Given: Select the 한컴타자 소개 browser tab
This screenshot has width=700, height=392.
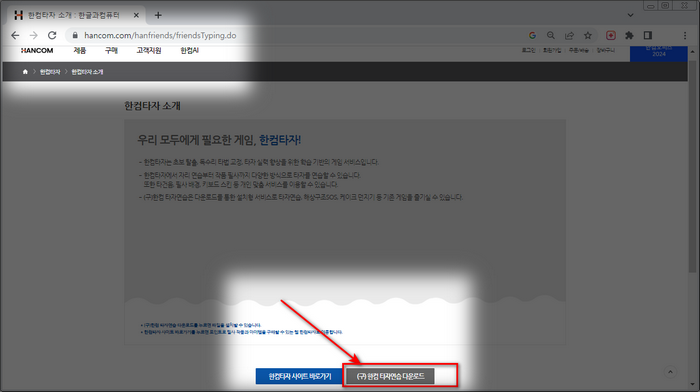Looking at the screenshot, I should 75,15.
